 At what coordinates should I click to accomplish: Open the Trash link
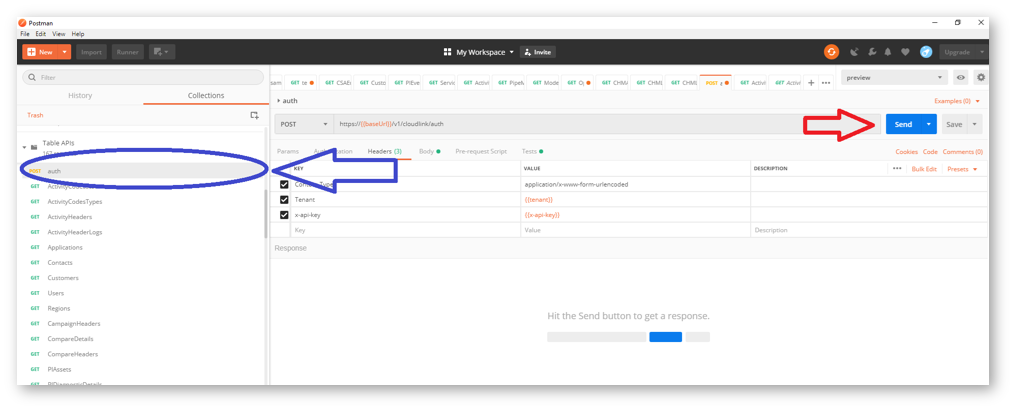point(35,115)
